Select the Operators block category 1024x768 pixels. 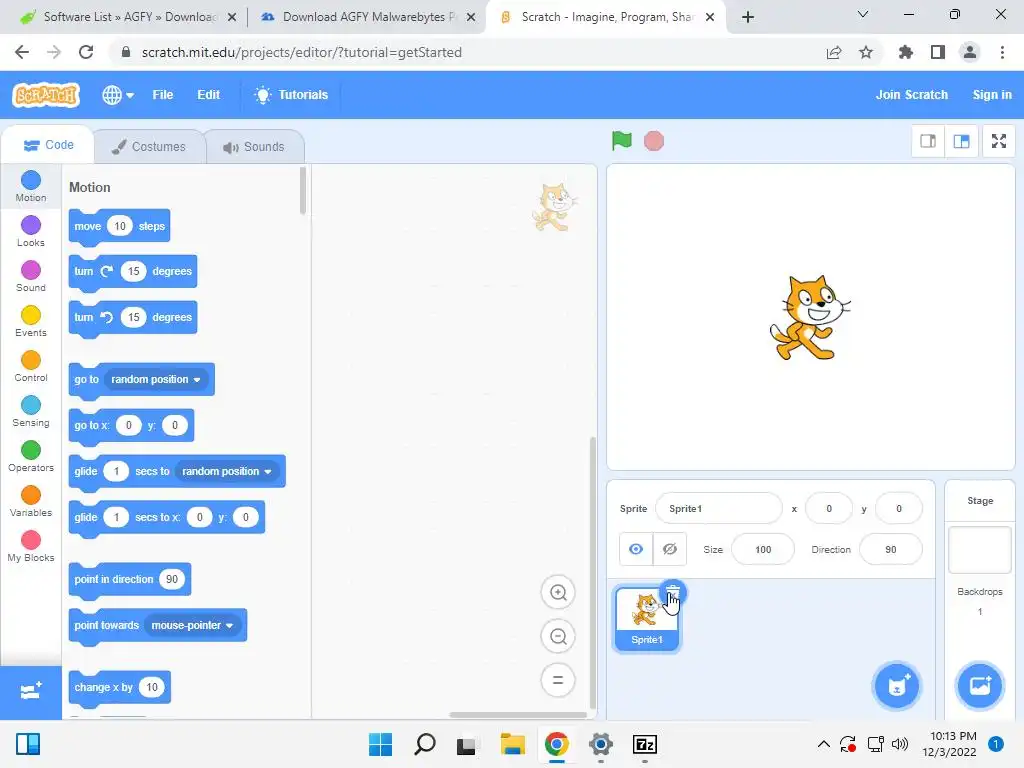(31, 457)
